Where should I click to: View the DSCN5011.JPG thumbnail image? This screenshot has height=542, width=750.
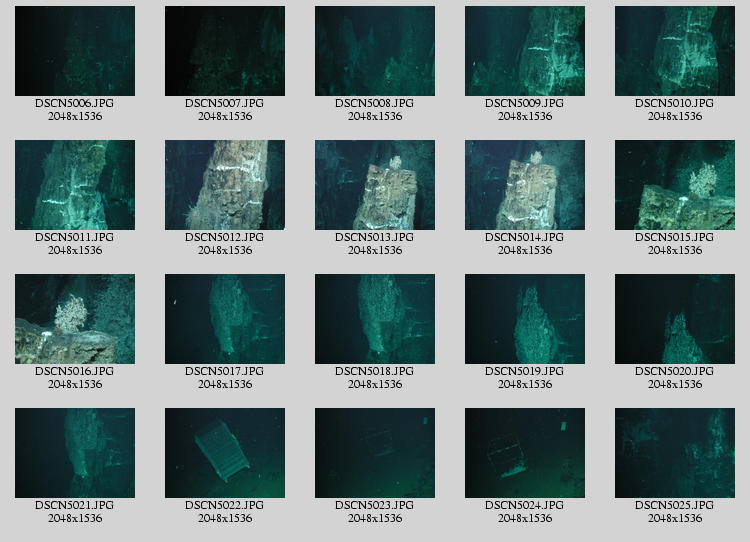click(x=75, y=185)
